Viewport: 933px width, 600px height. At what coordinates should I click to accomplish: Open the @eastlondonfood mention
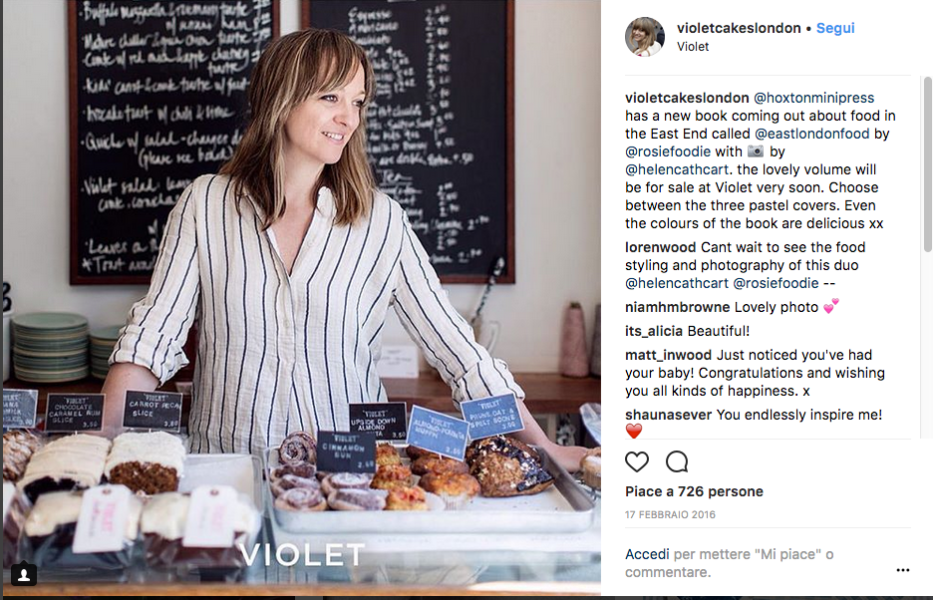click(x=812, y=133)
